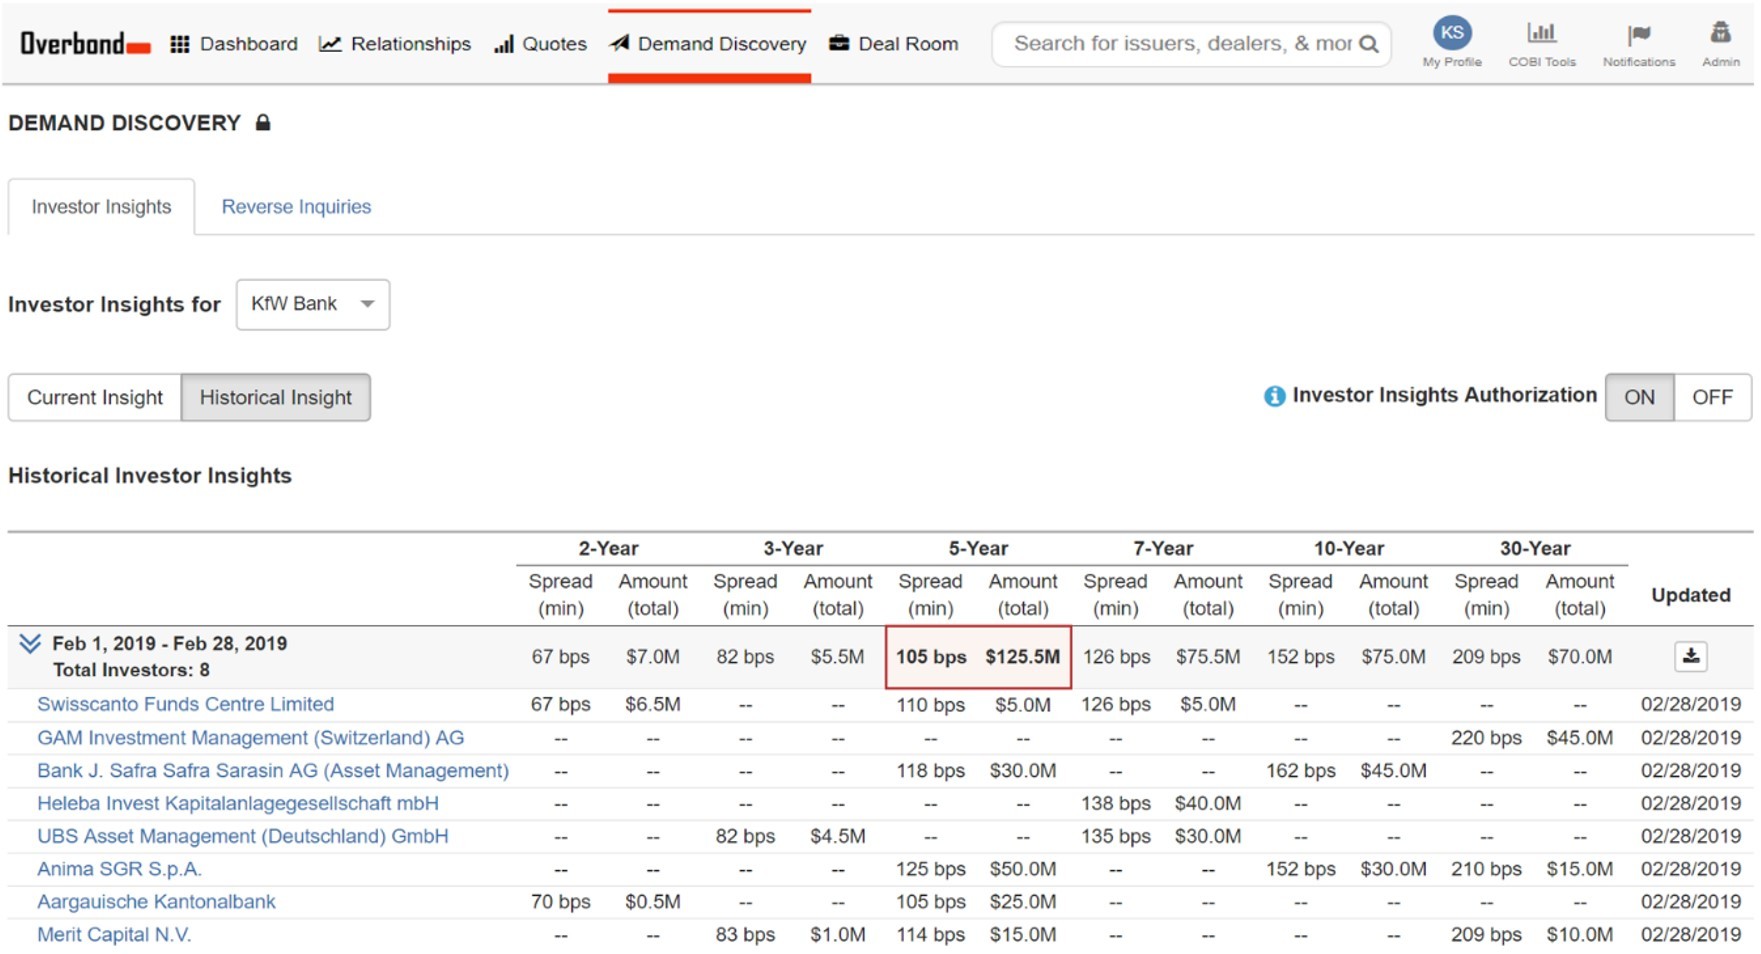Open GAM Investment Management (Switzerland) AG link
This screenshot has height=954, width=1761.
(251, 737)
